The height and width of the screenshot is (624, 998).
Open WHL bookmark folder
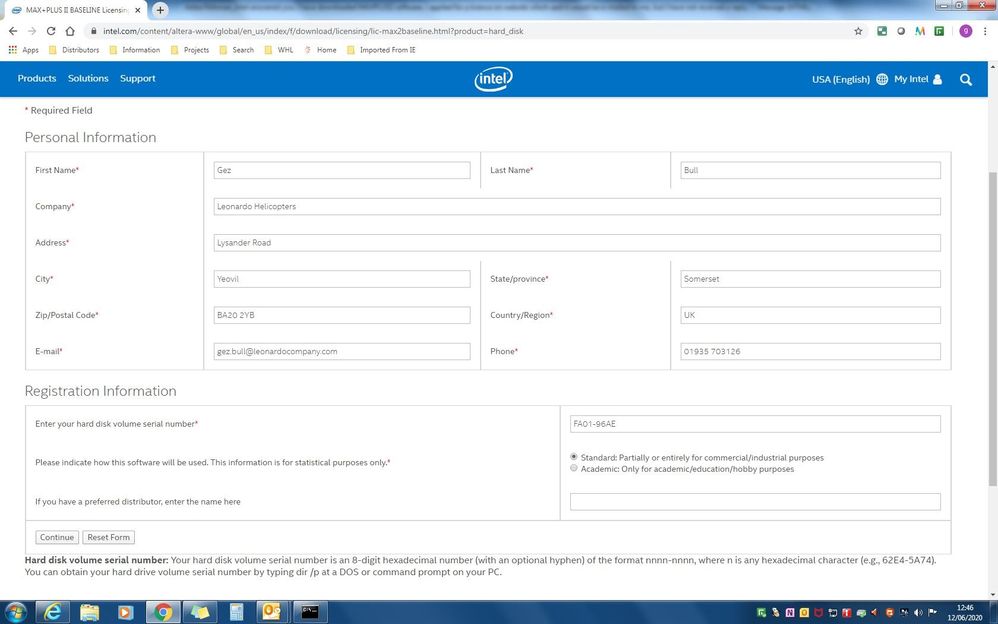(279, 50)
